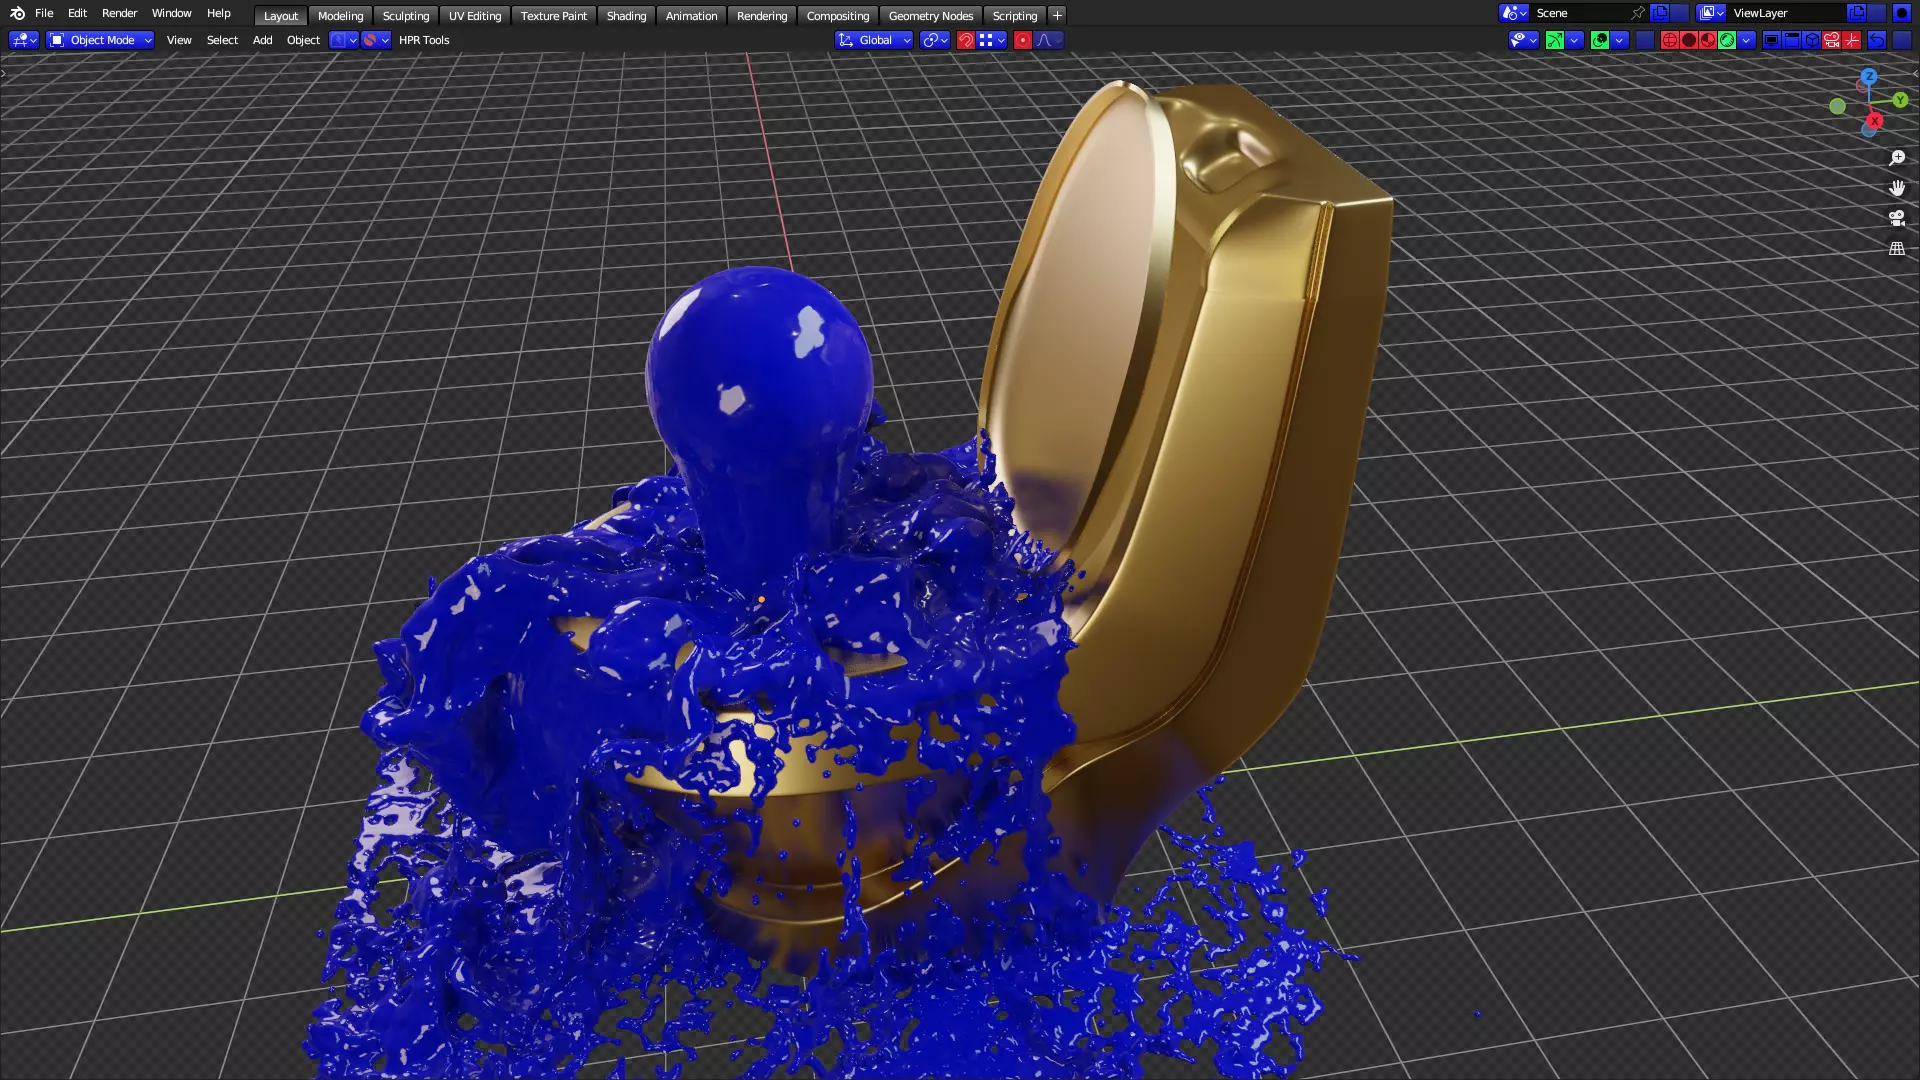The width and height of the screenshot is (1920, 1080).
Task: Open the Edit menu
Action: point(77,13)
